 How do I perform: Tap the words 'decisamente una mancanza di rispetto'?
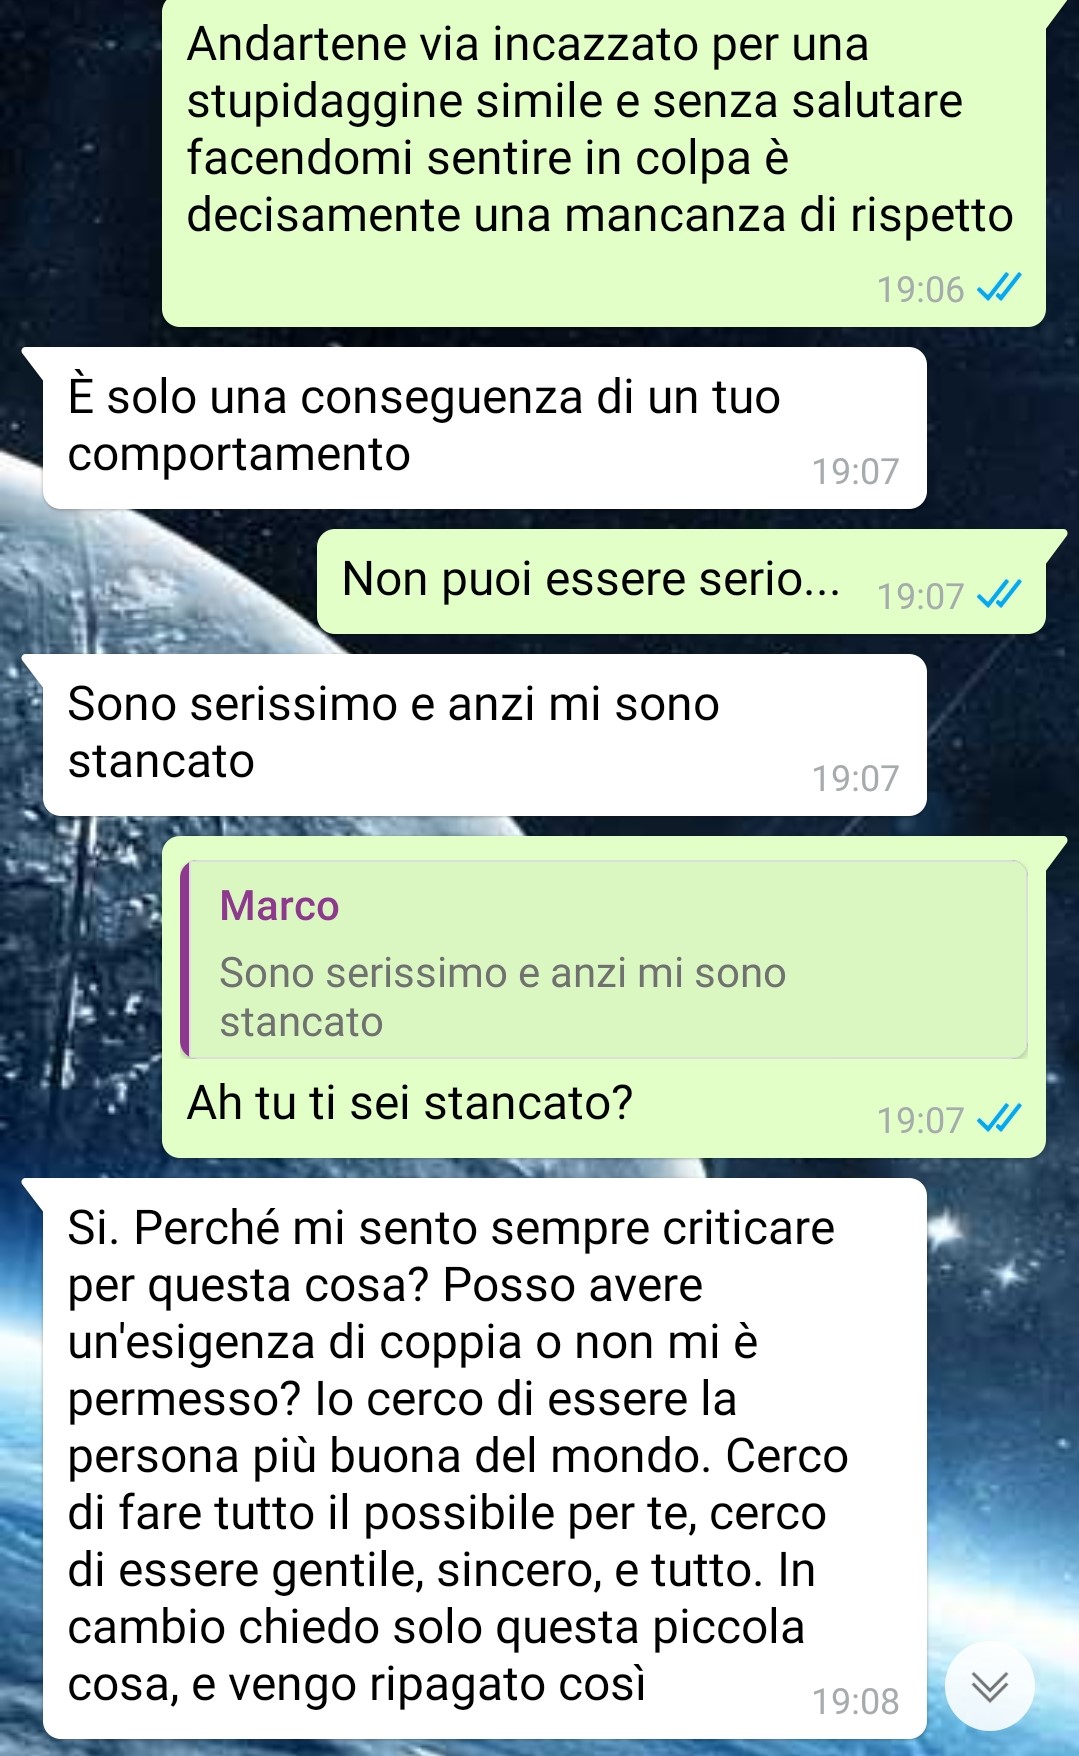[600, 216]
